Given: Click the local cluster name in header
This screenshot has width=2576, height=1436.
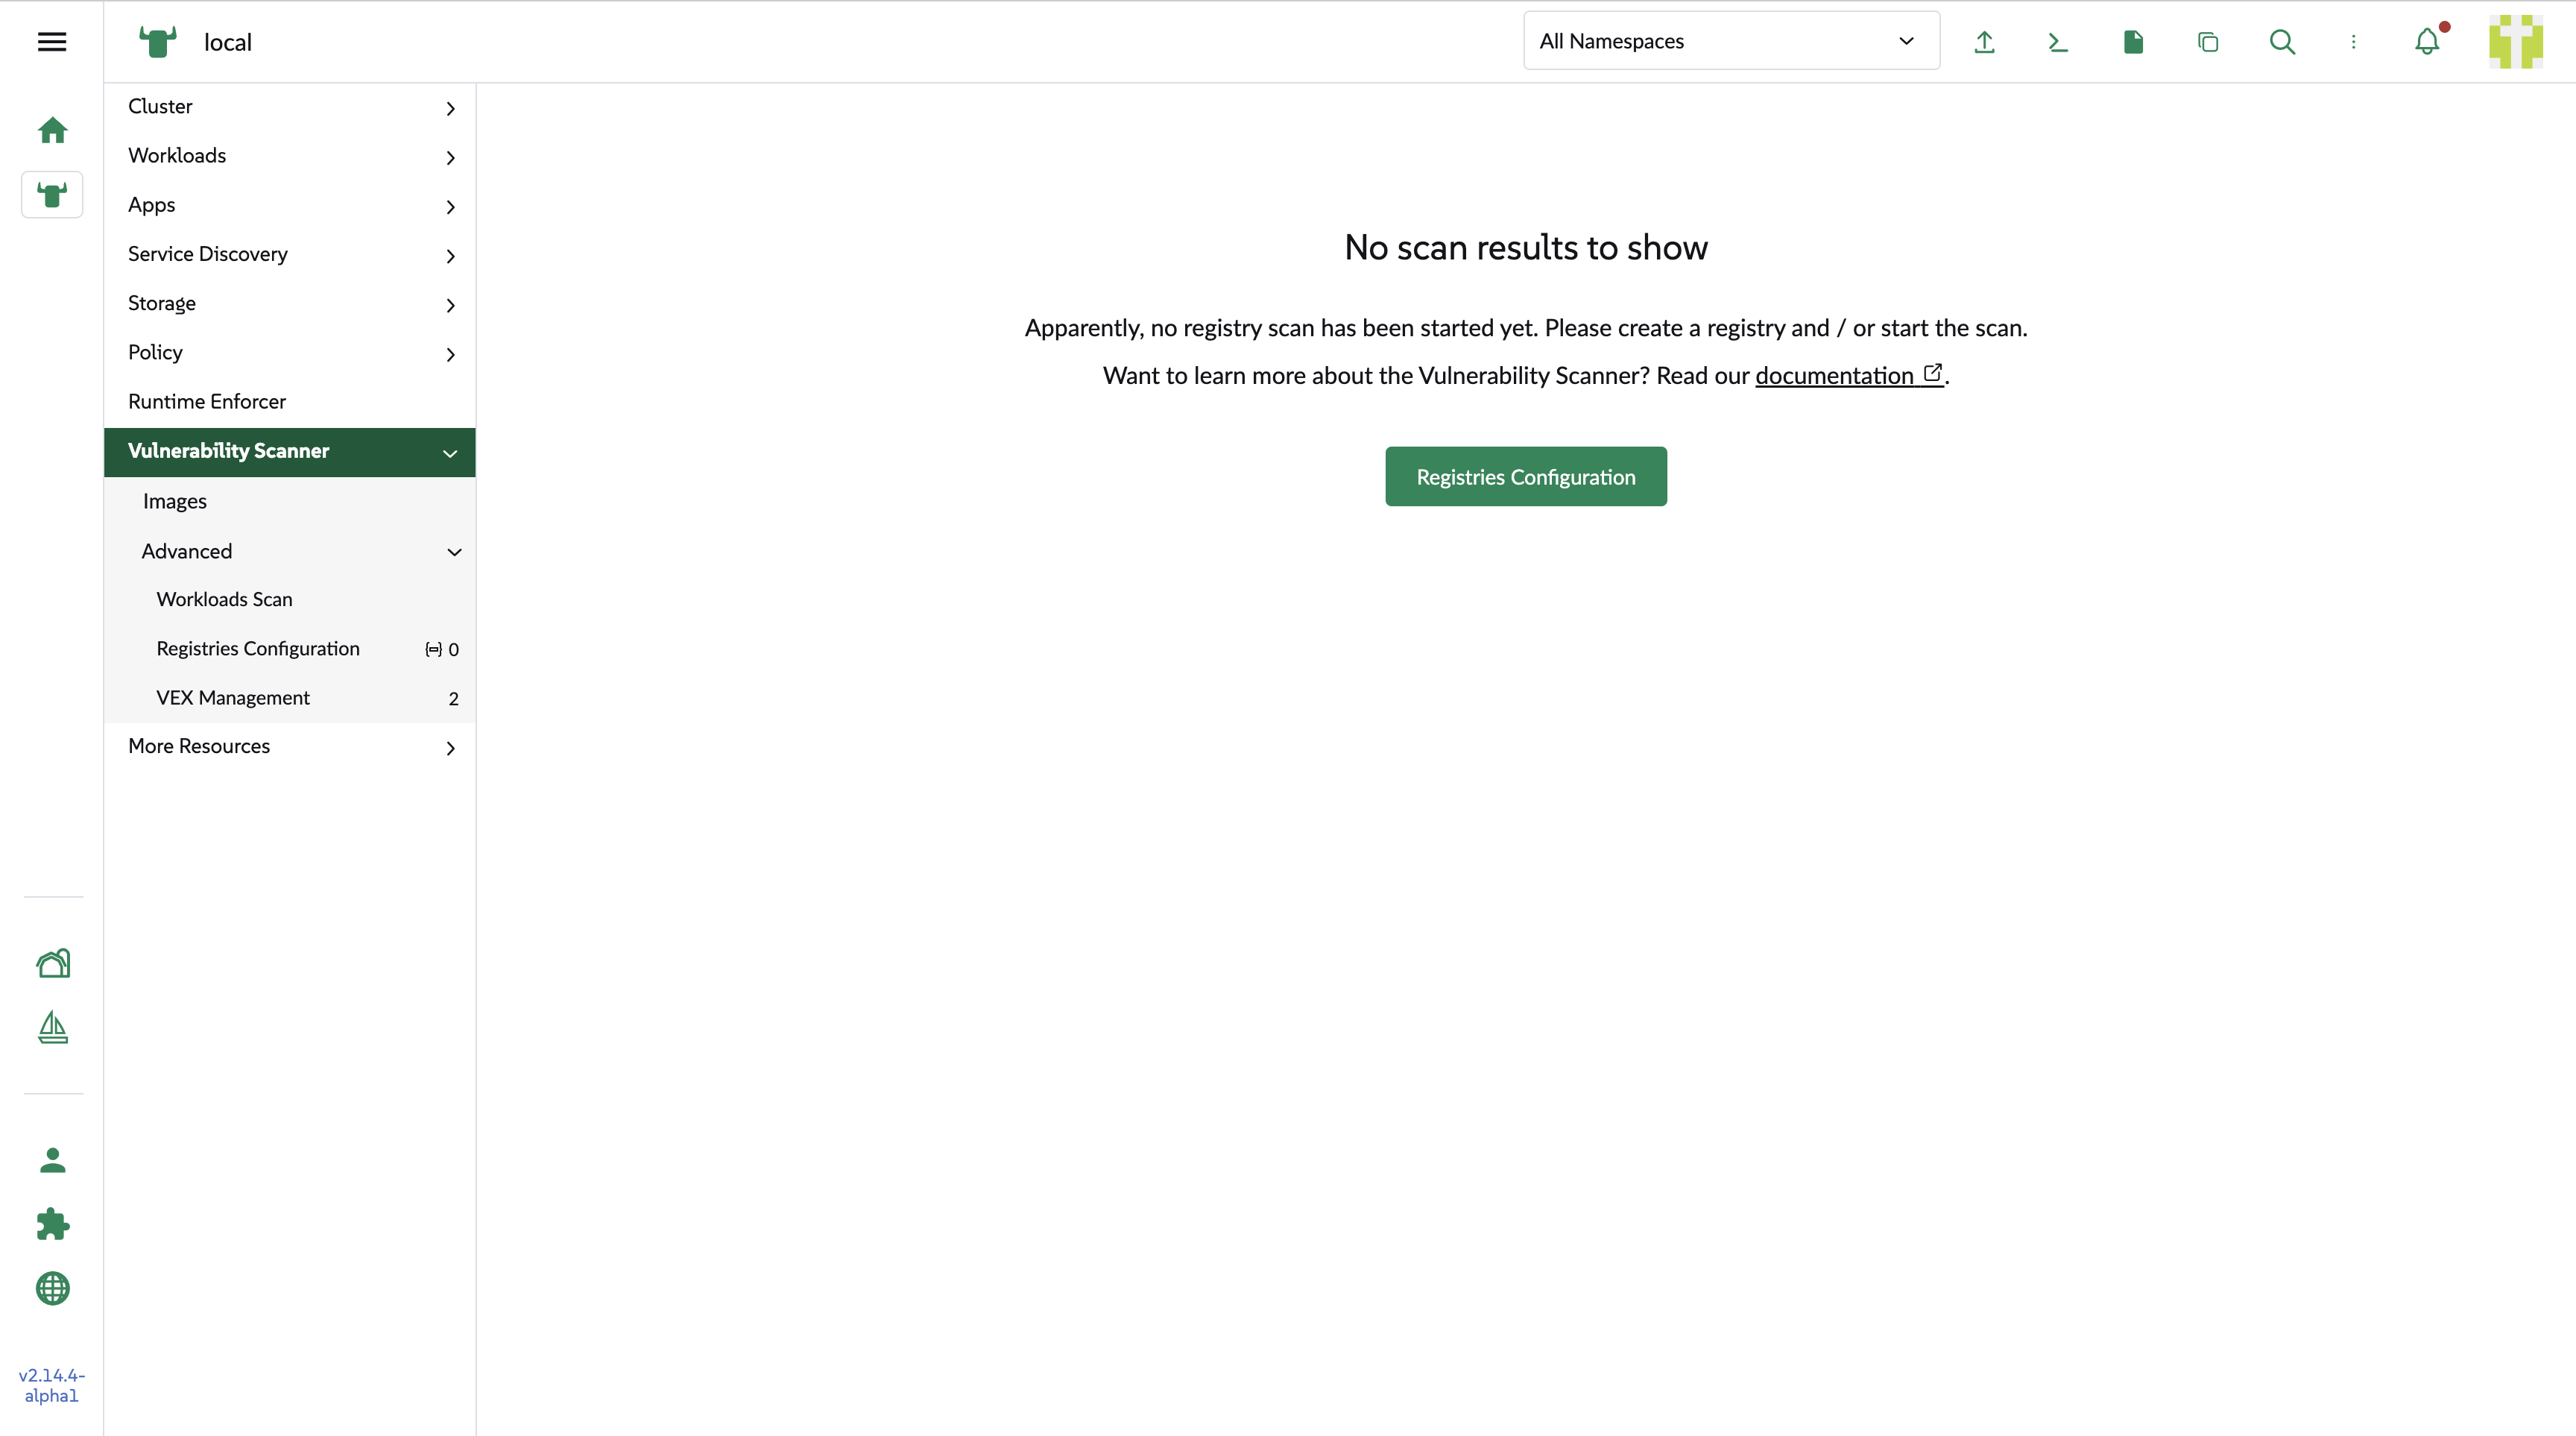Looking at the screenshot, I should [228, 42].
